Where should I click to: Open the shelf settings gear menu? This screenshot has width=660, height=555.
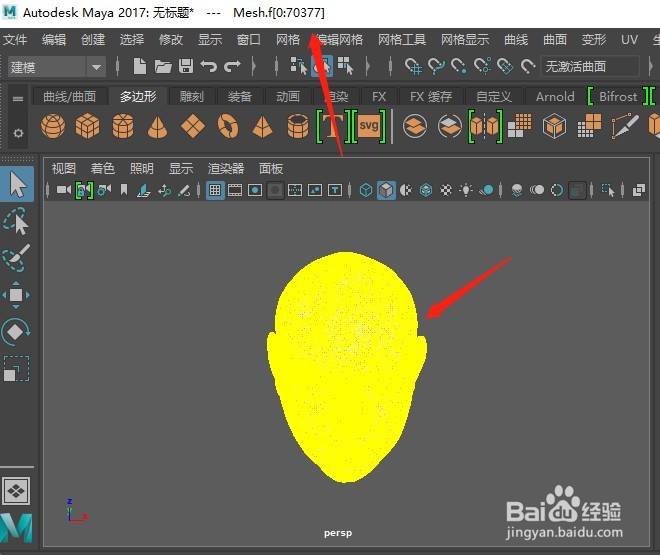[x=18, y=133]
